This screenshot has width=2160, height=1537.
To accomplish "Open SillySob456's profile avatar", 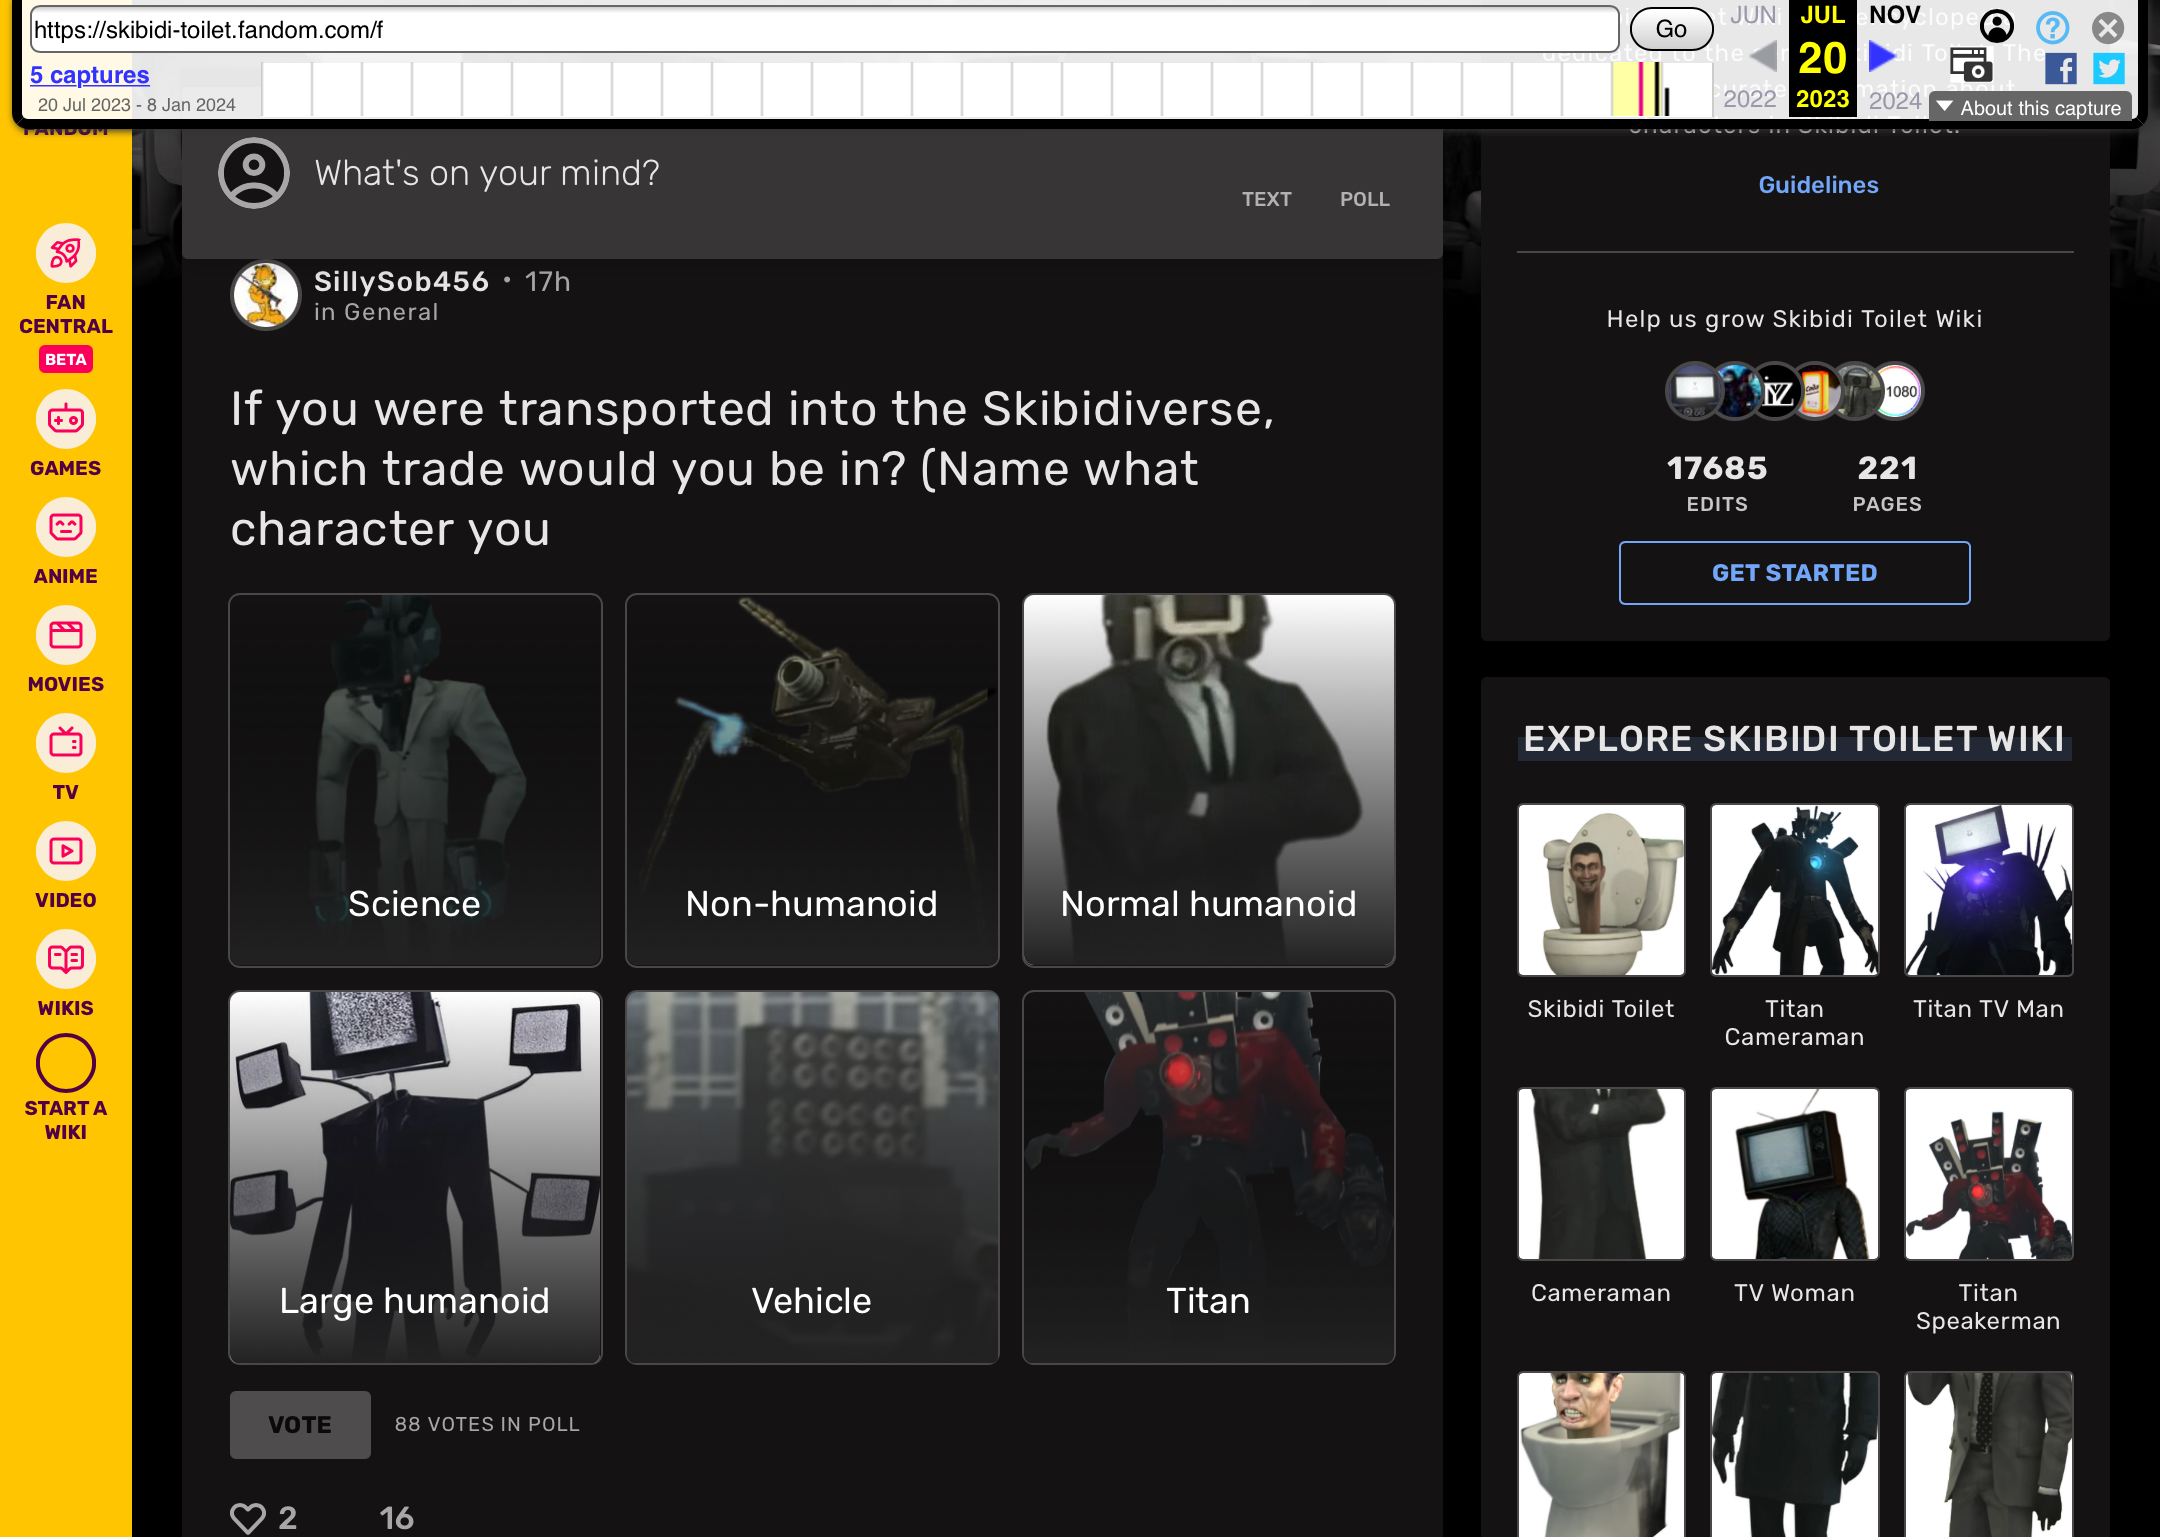I will pos(265,295).
